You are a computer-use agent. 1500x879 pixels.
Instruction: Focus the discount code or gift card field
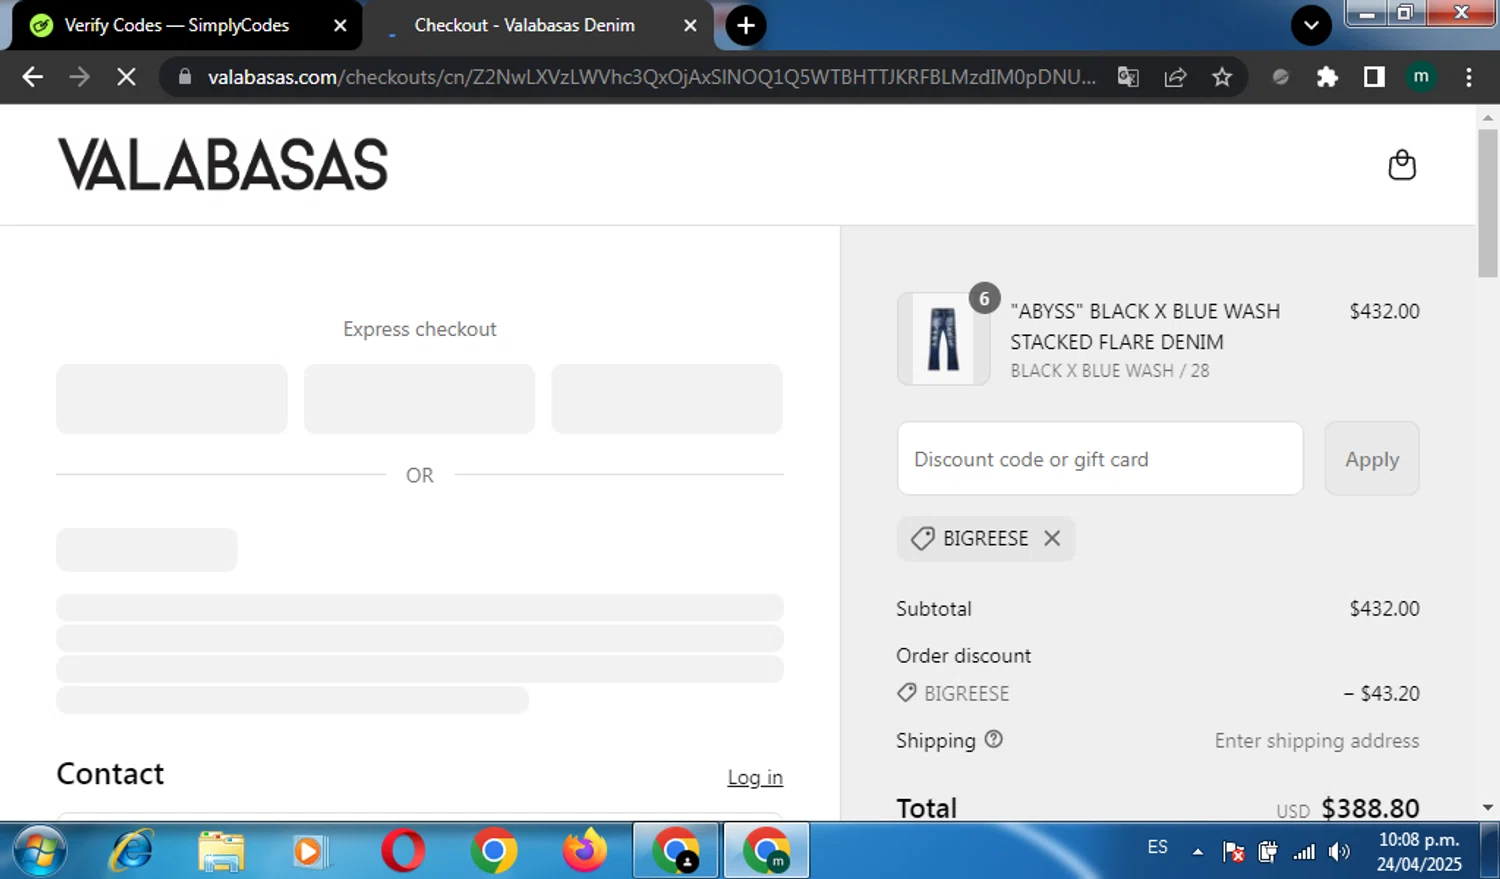[x=1100, y=459]
